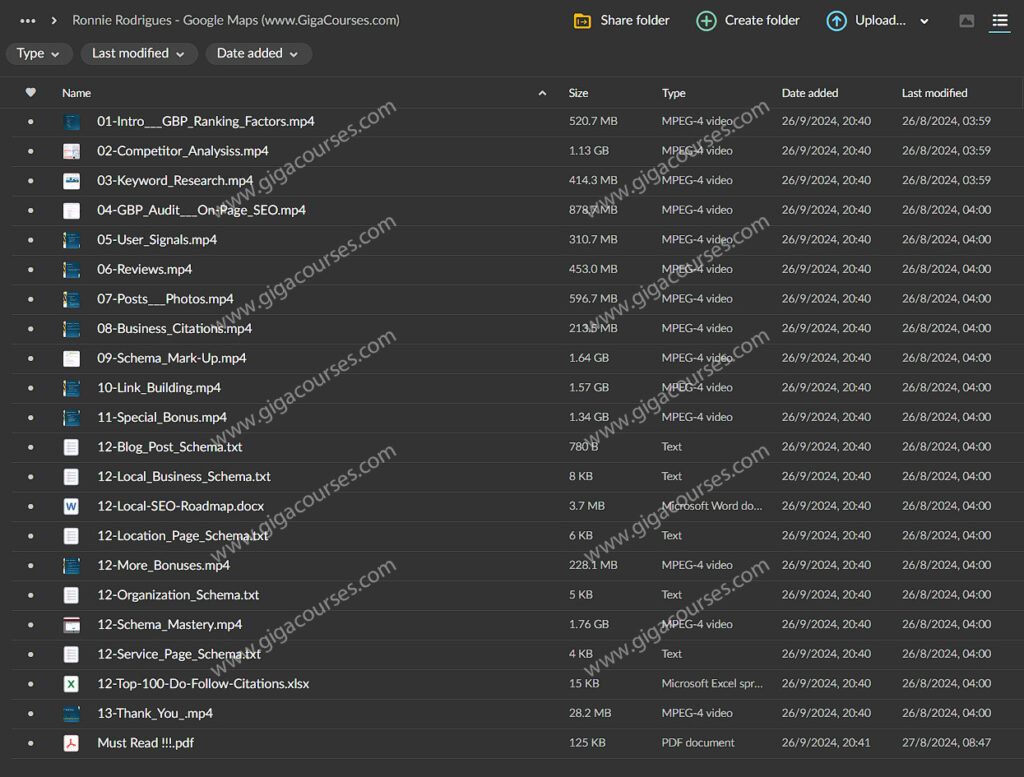The image size is (1024, 777).
Task: Expand the Upload options chevron
Action: [x=924, y=21]
